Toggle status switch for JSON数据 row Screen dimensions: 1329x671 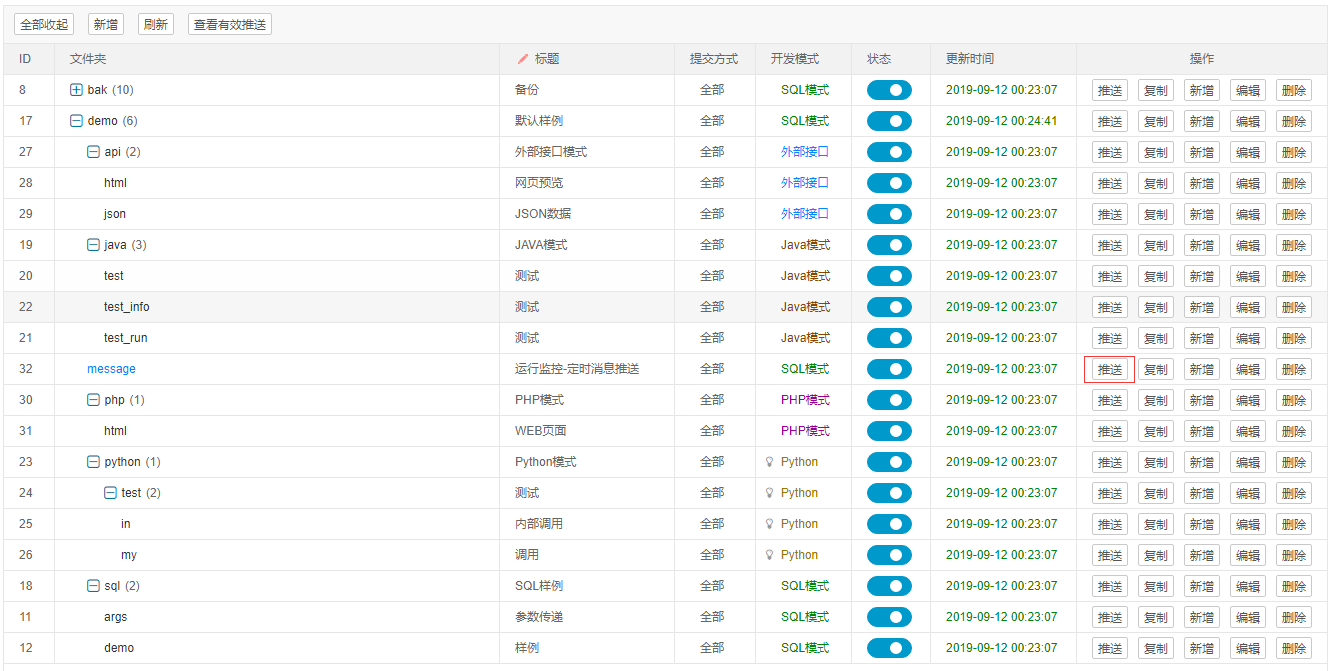(889, 214)
